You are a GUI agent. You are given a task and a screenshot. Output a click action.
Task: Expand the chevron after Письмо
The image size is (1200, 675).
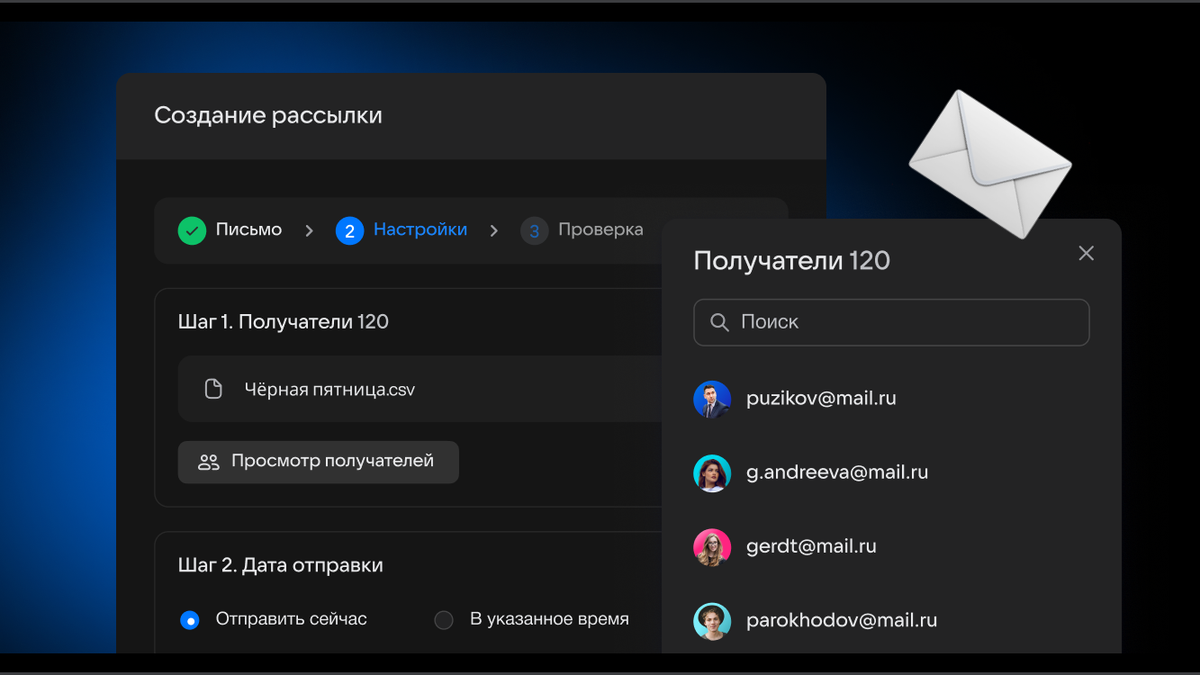point(309,230)
